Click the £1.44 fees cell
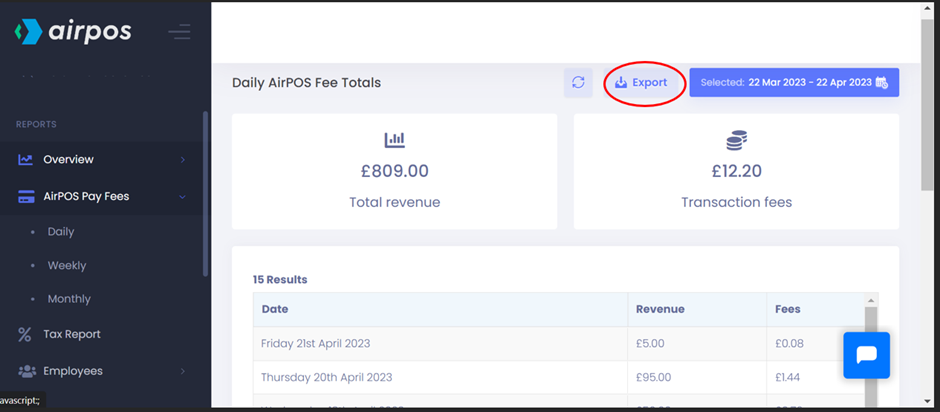940x412 pixels. coord(788,377)
